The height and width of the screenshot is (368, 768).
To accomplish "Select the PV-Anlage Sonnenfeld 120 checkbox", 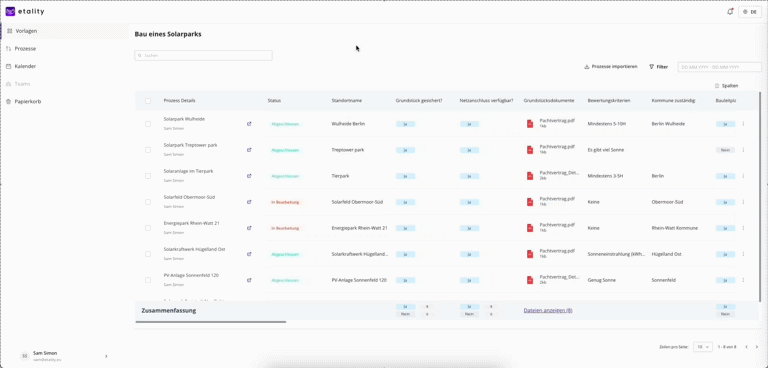I will (x=148, y=280).
